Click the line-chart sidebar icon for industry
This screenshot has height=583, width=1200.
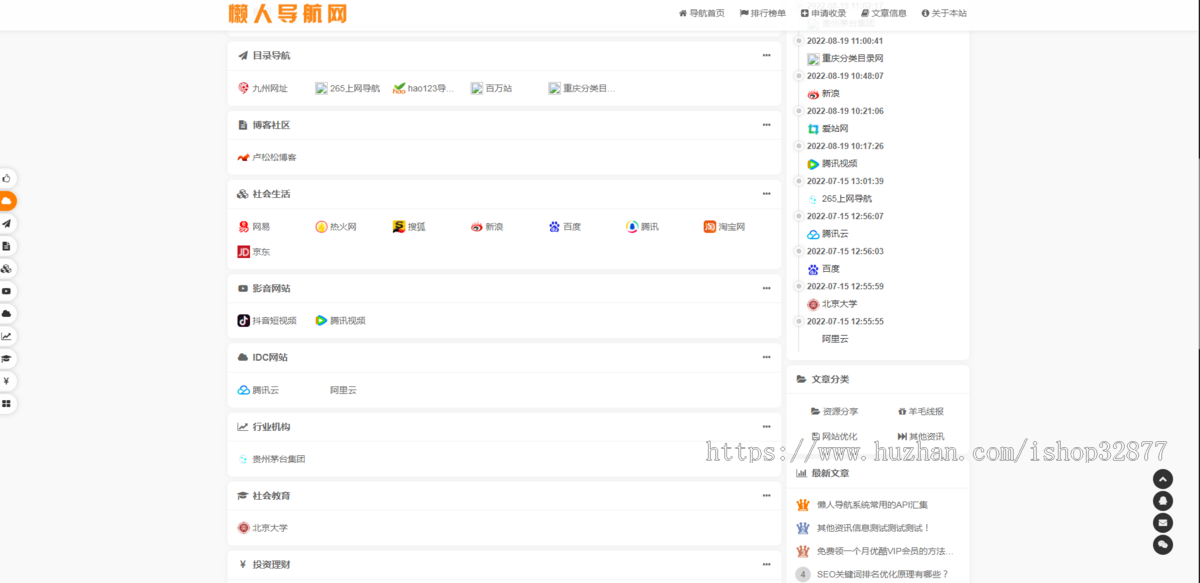pos(6,336)
